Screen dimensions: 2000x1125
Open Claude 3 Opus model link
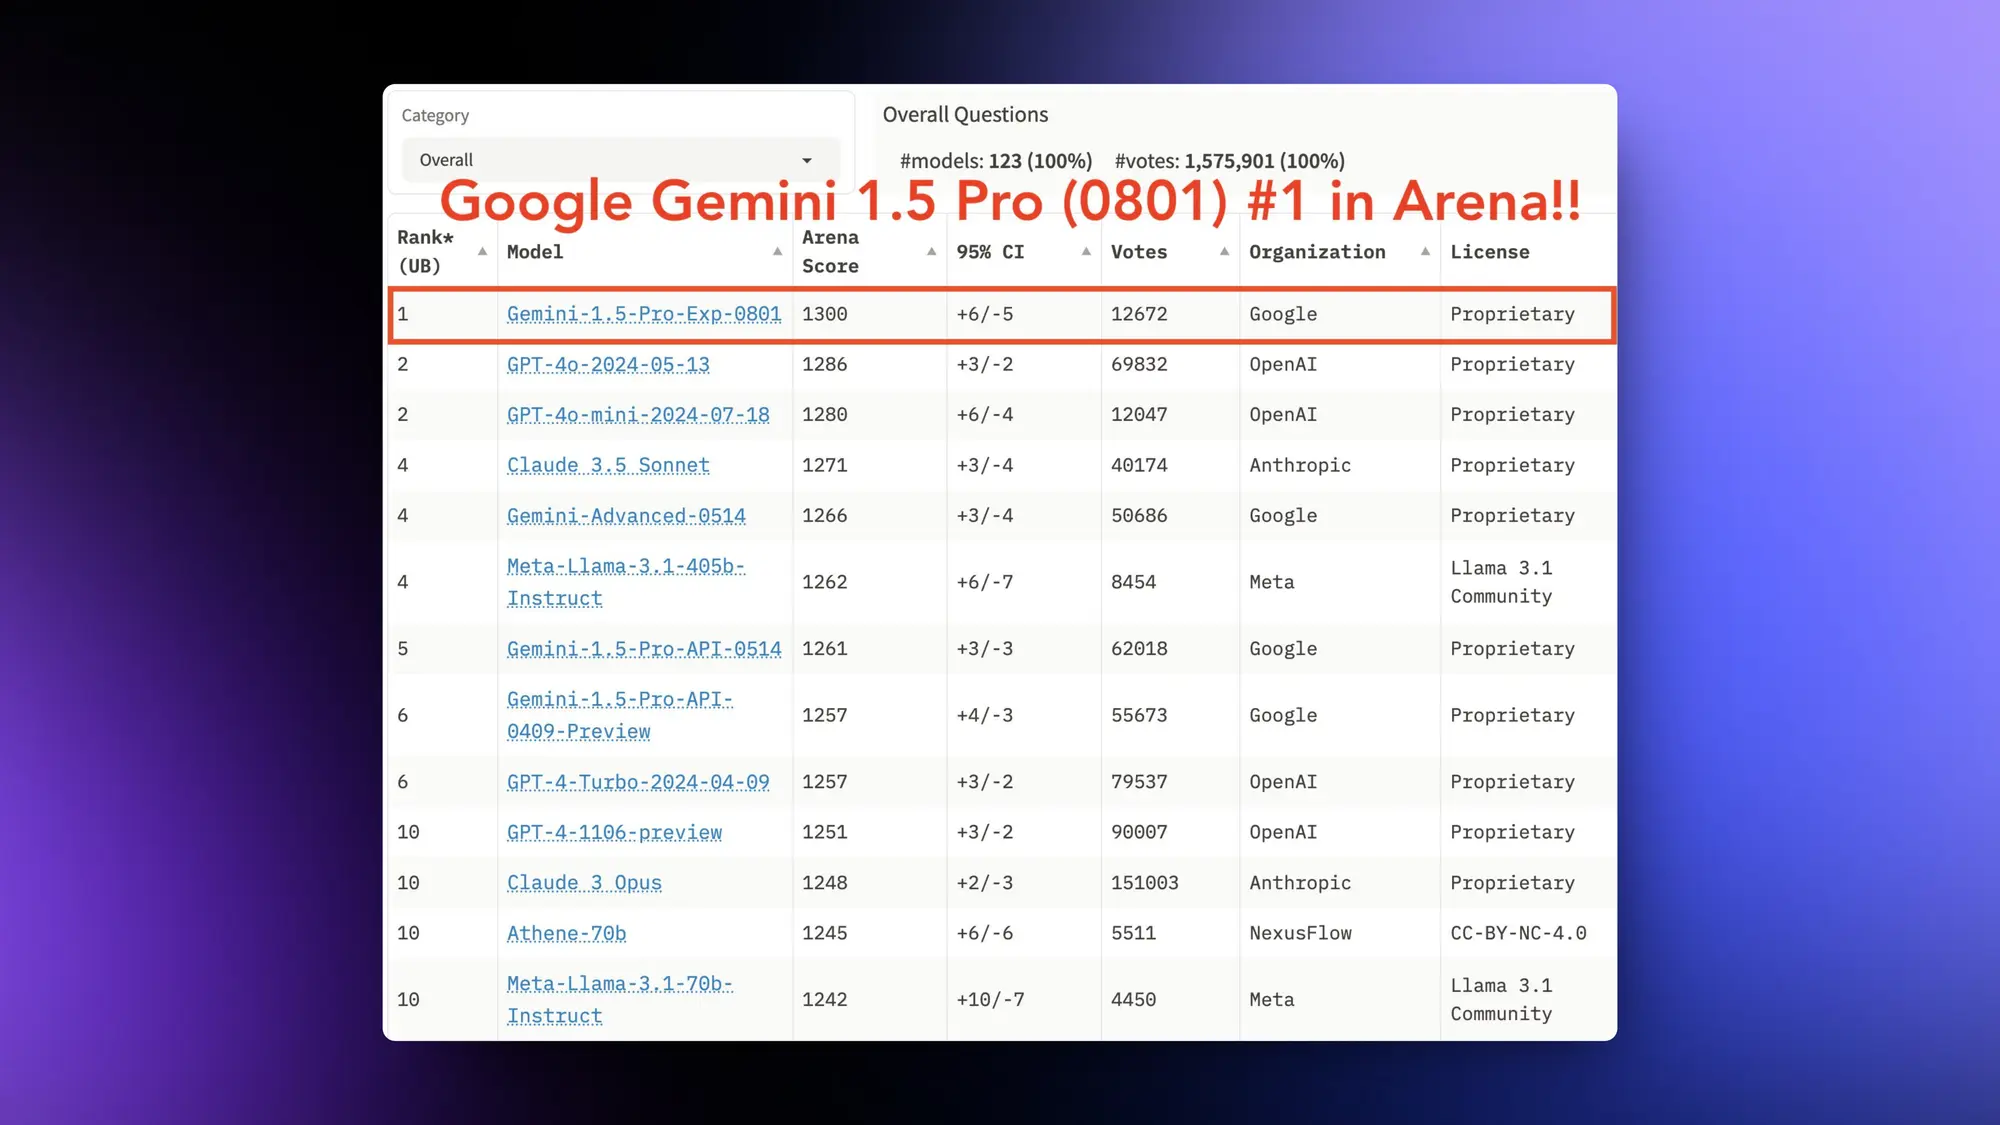[x=584, y=882]
